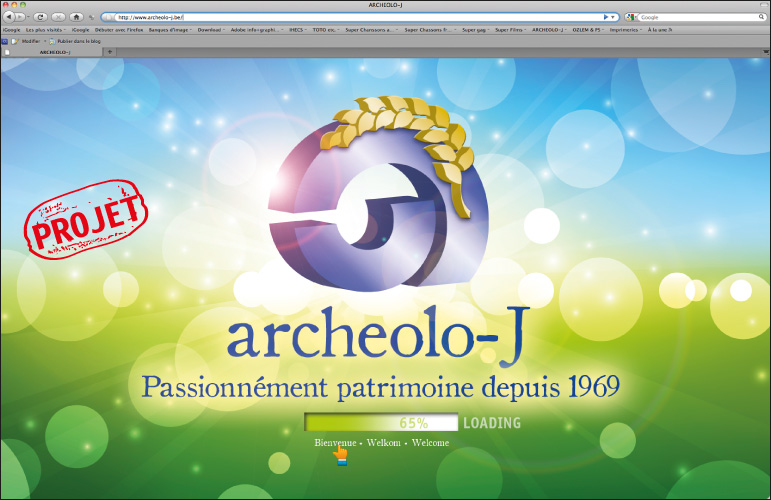This screenshot has width=771, height=500.
Task: Open the Imprimeries bookmark folder
Action: point(625,30)
